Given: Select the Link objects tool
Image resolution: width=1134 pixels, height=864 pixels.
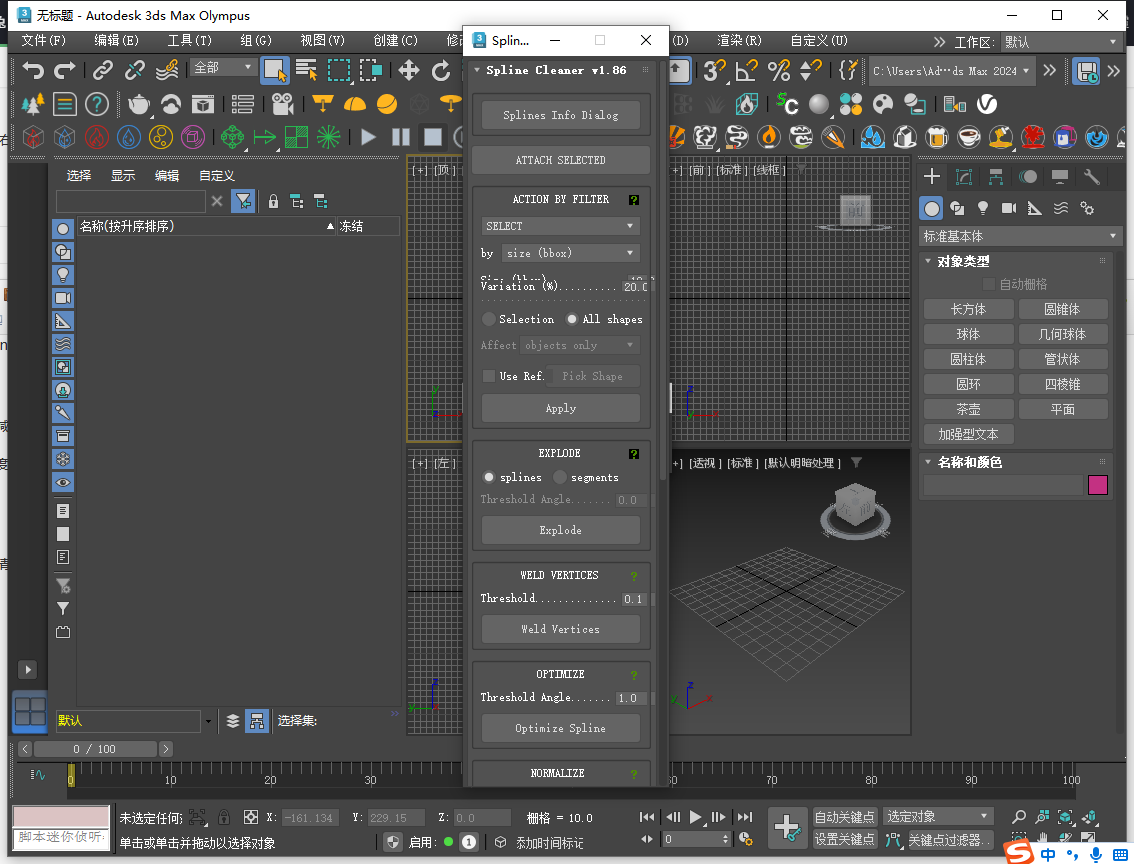Looking at the screenshot, I should coord(103,71).
